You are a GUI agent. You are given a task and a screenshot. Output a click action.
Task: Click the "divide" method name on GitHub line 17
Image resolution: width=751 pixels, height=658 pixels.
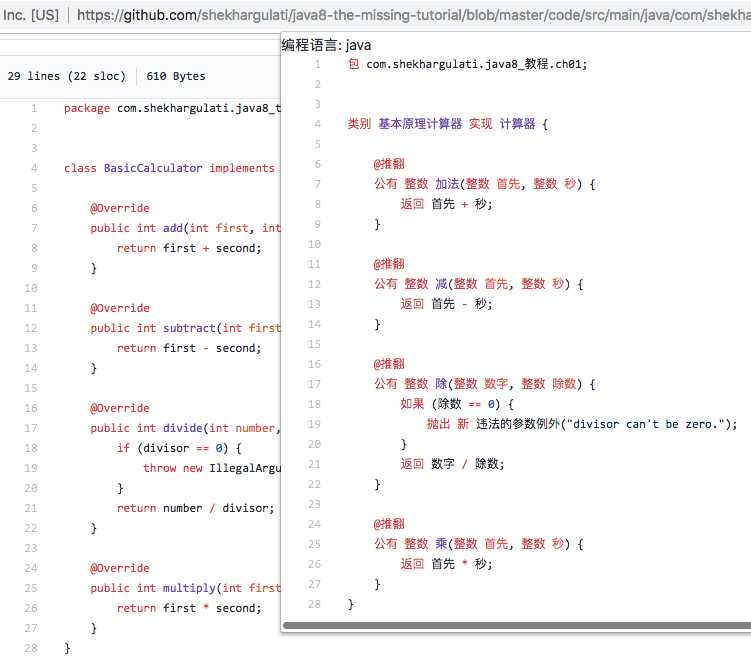(x=182, y=428)
